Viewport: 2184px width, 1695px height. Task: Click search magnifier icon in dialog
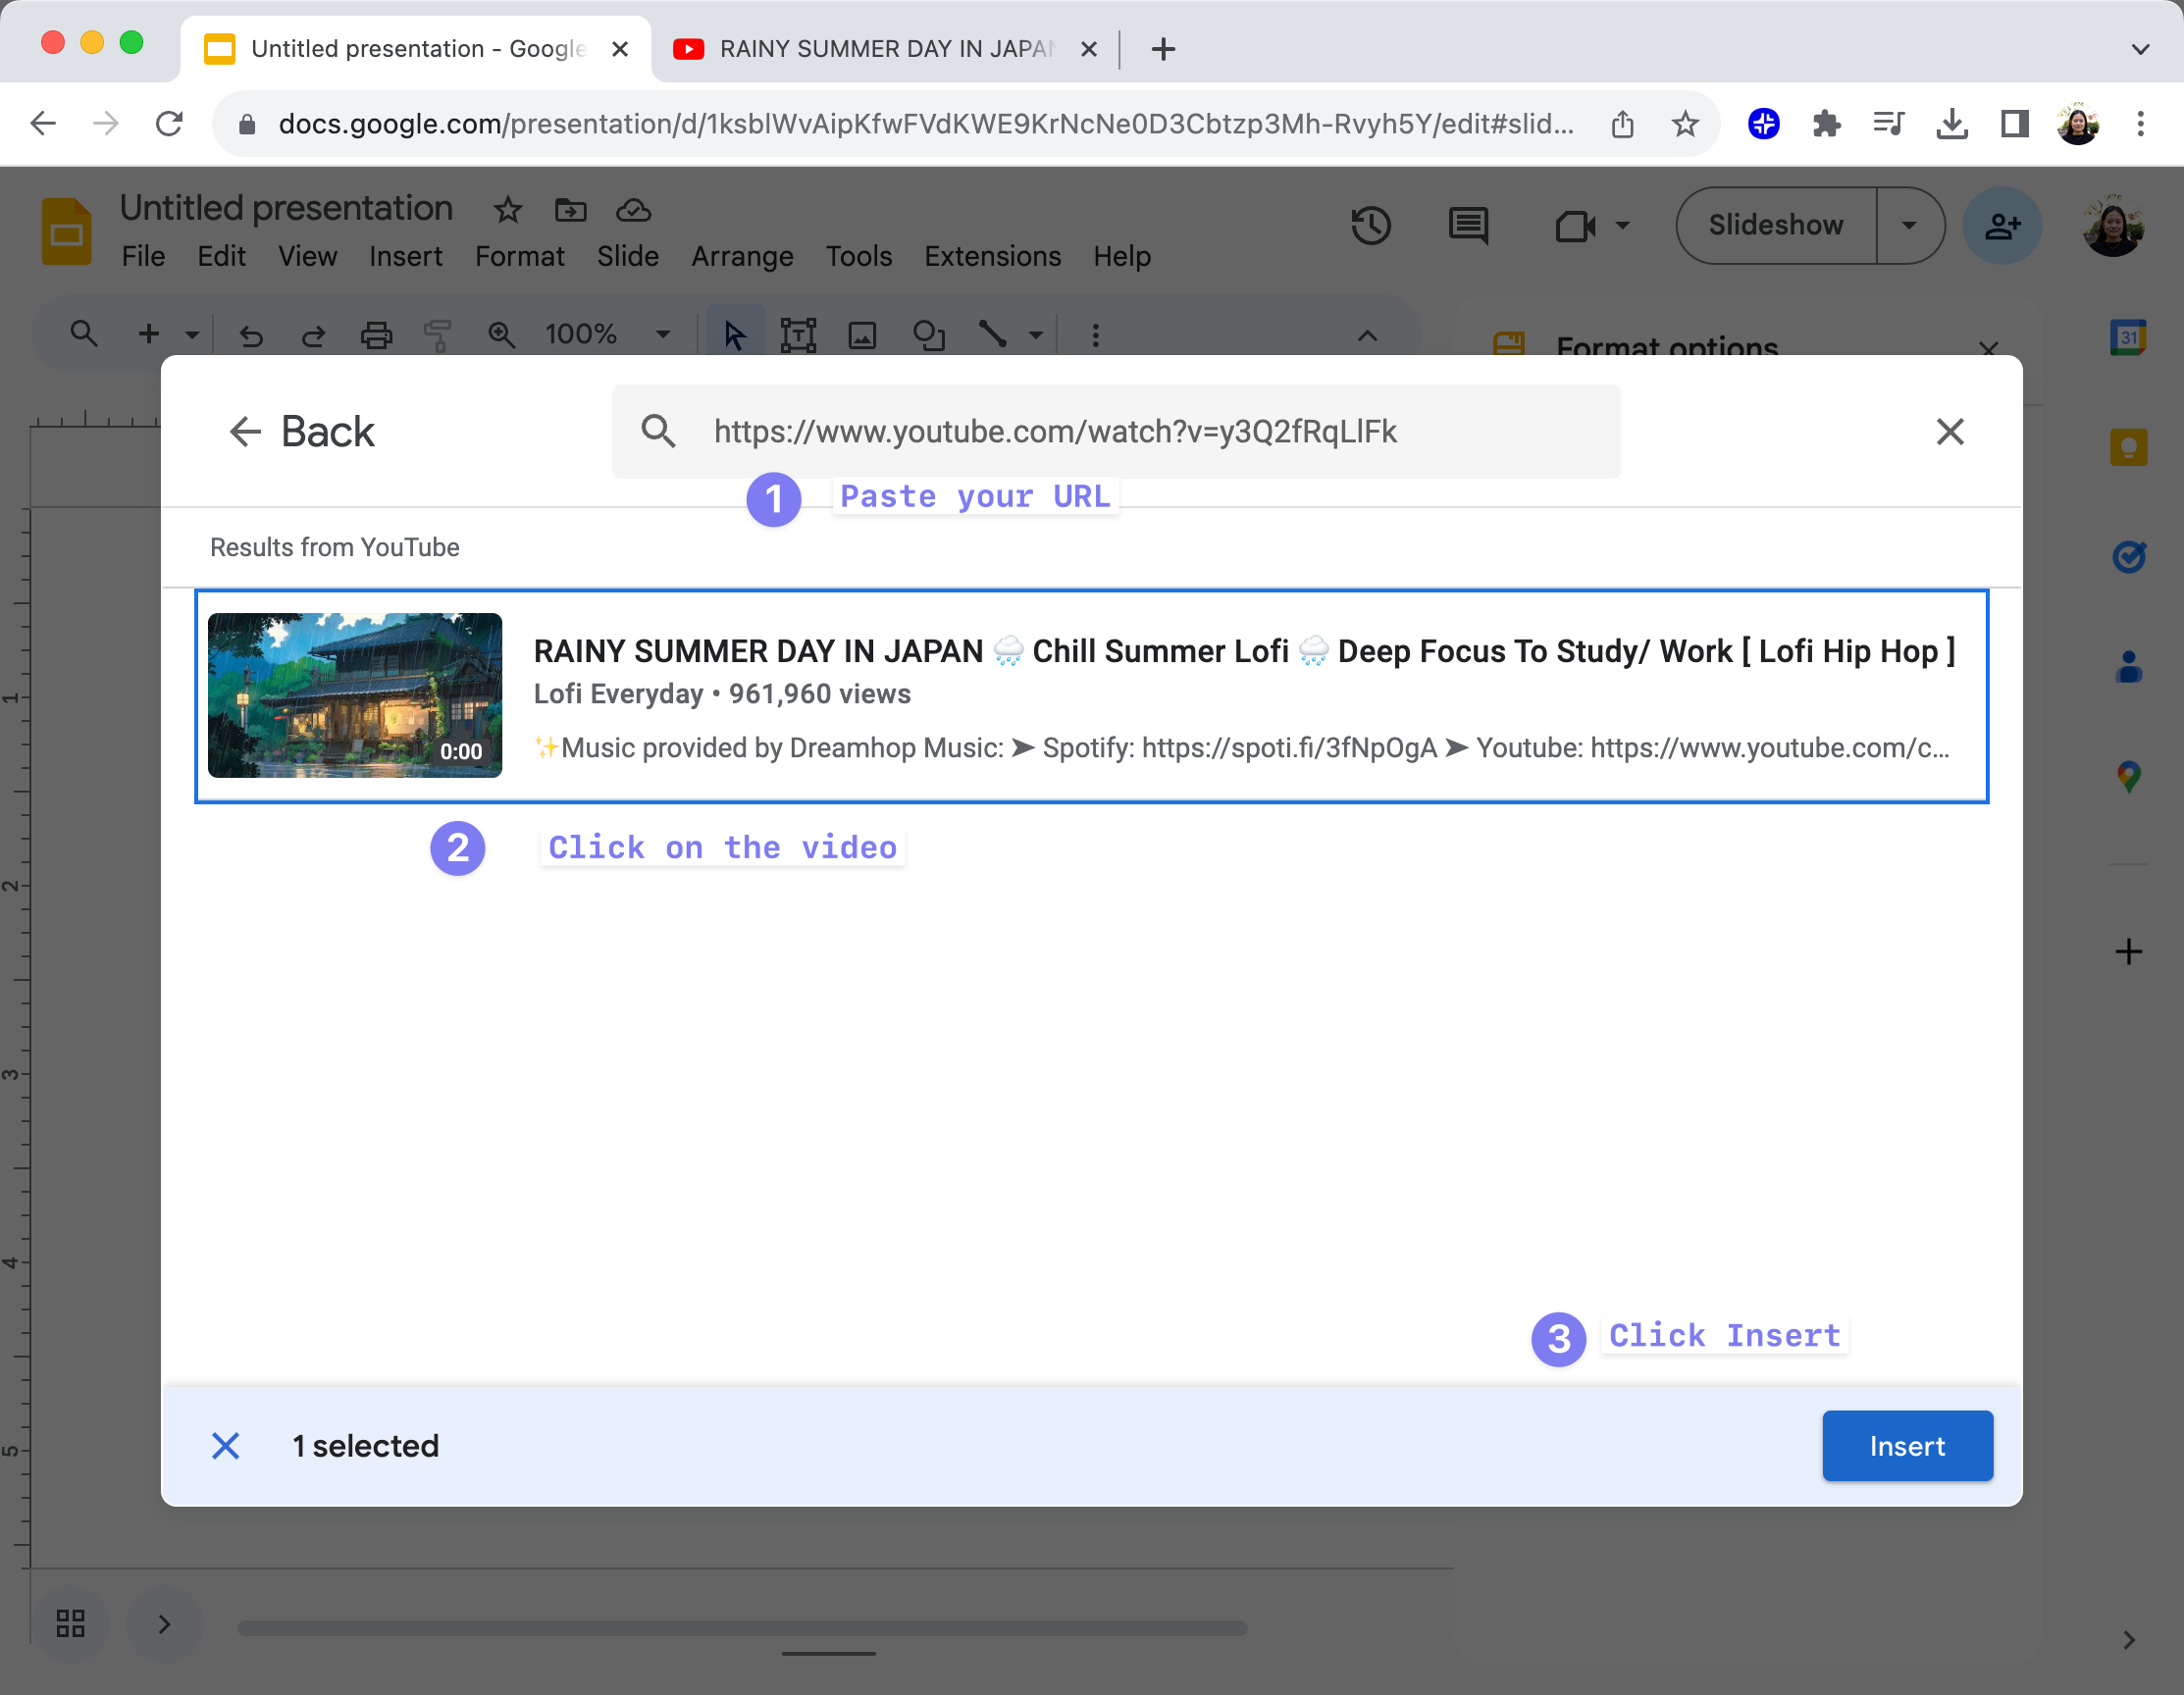[658, 432]
